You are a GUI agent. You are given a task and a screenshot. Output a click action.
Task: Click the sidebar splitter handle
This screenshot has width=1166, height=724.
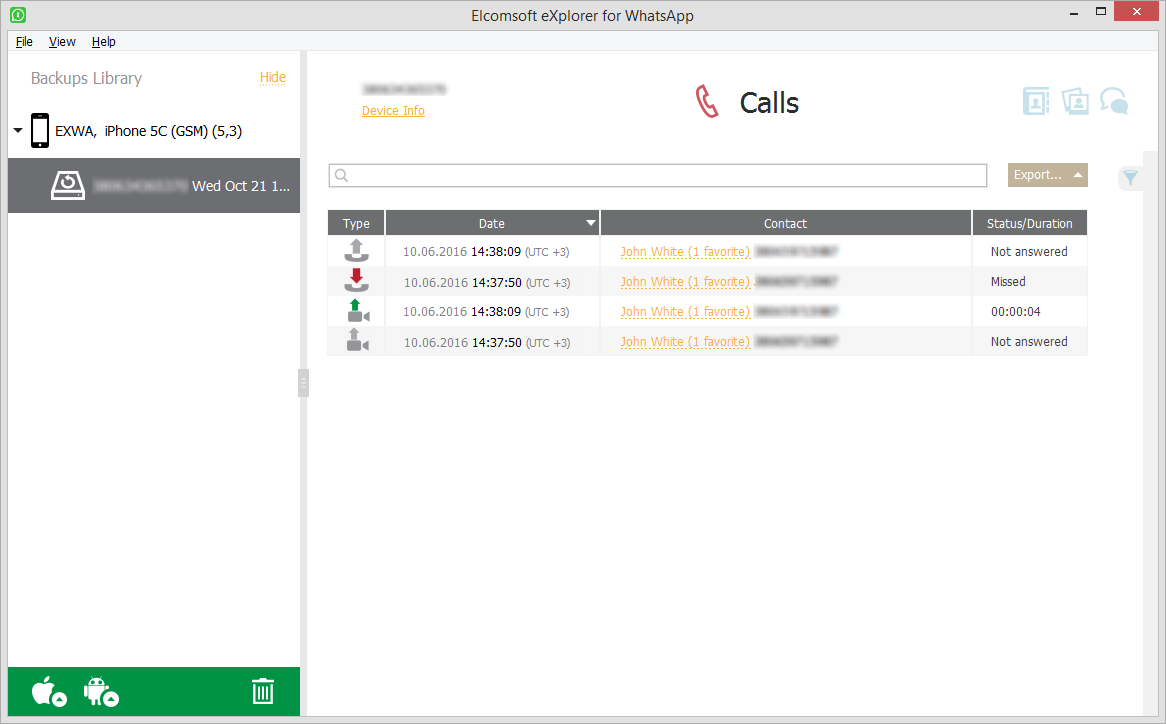(x=303, y=383)
